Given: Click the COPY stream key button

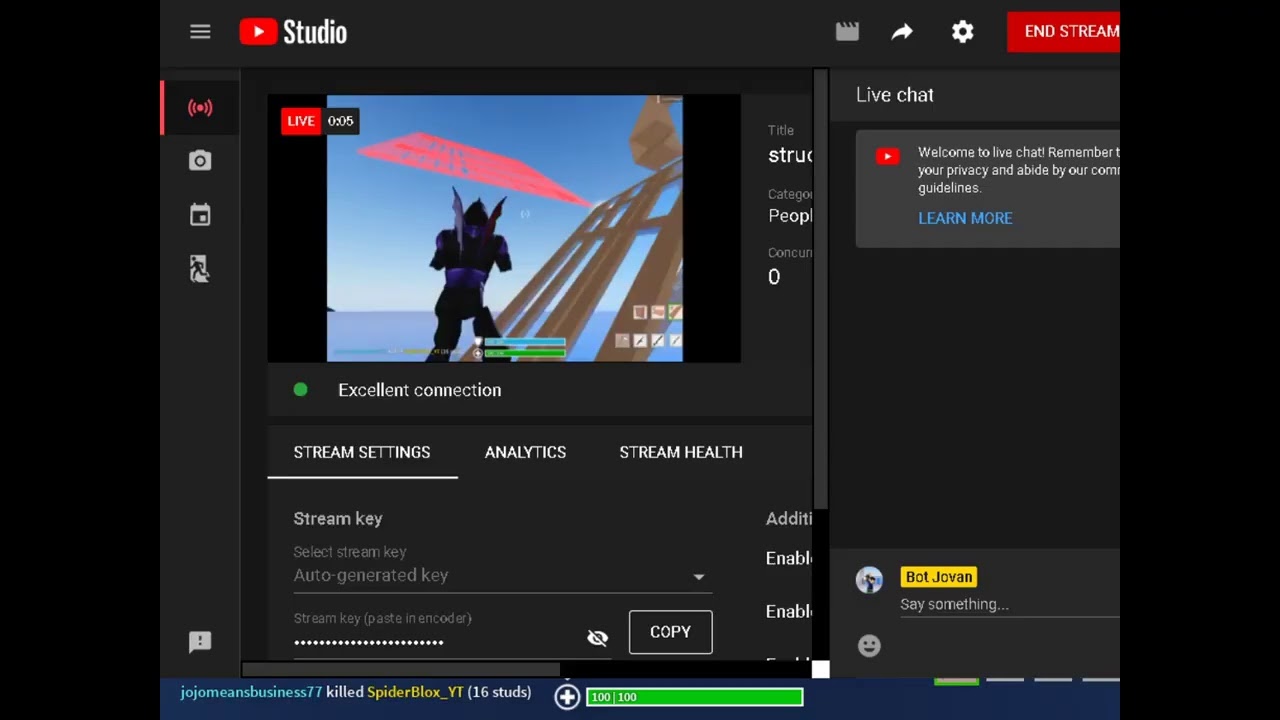Looking at the screenshot, I should [670, 632].
